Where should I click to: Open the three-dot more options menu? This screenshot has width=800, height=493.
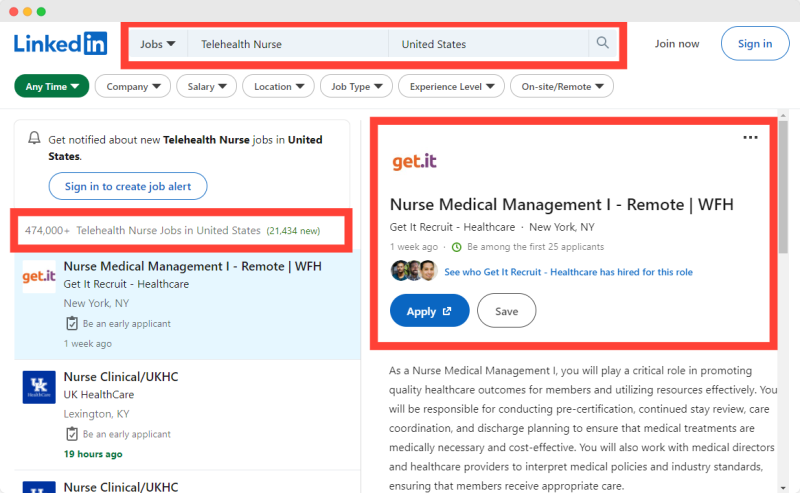750,137
